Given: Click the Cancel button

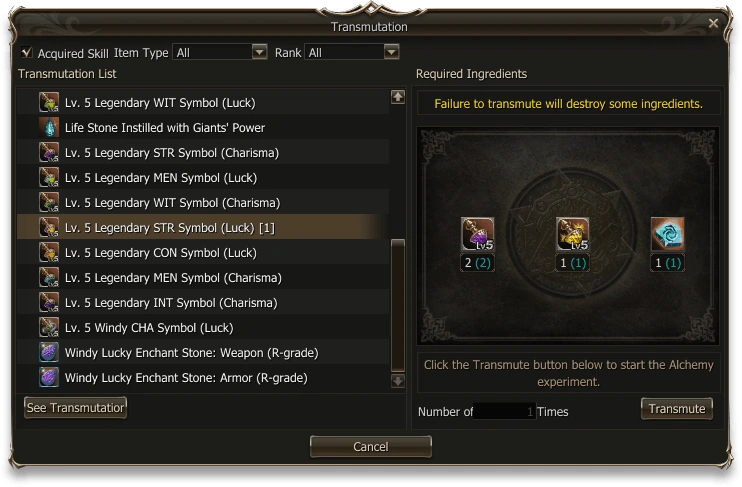Looking at the screenshot, I should [370, 446].
